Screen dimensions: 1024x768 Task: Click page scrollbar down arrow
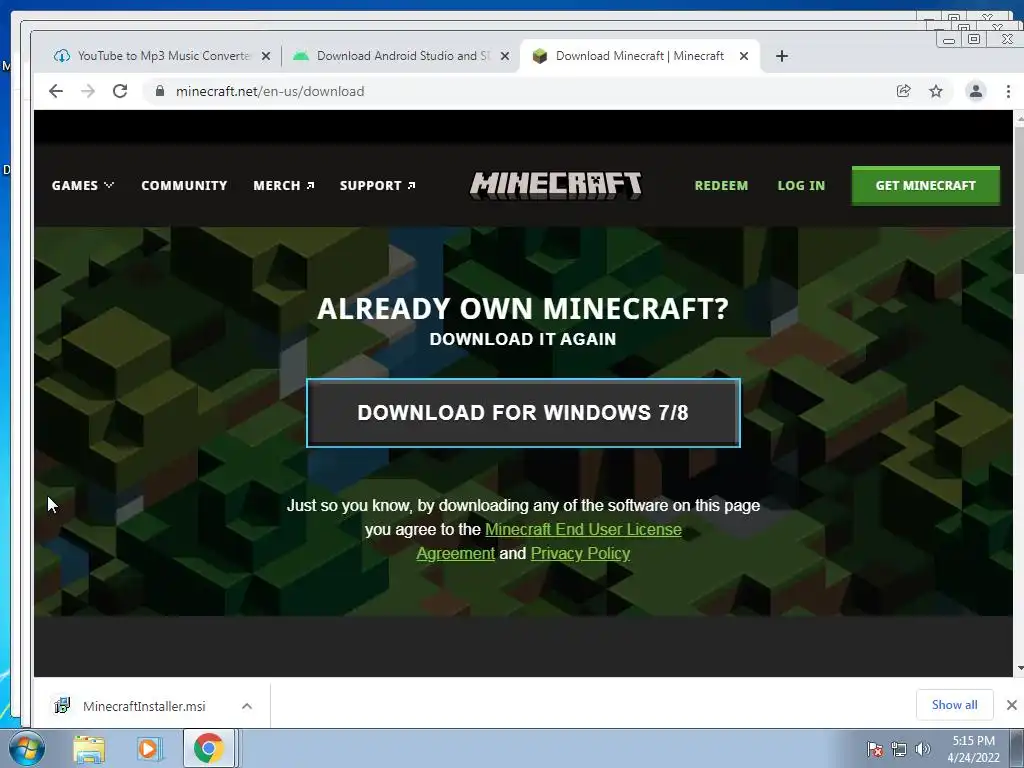pyautogui.click(x=1019, y=669)
